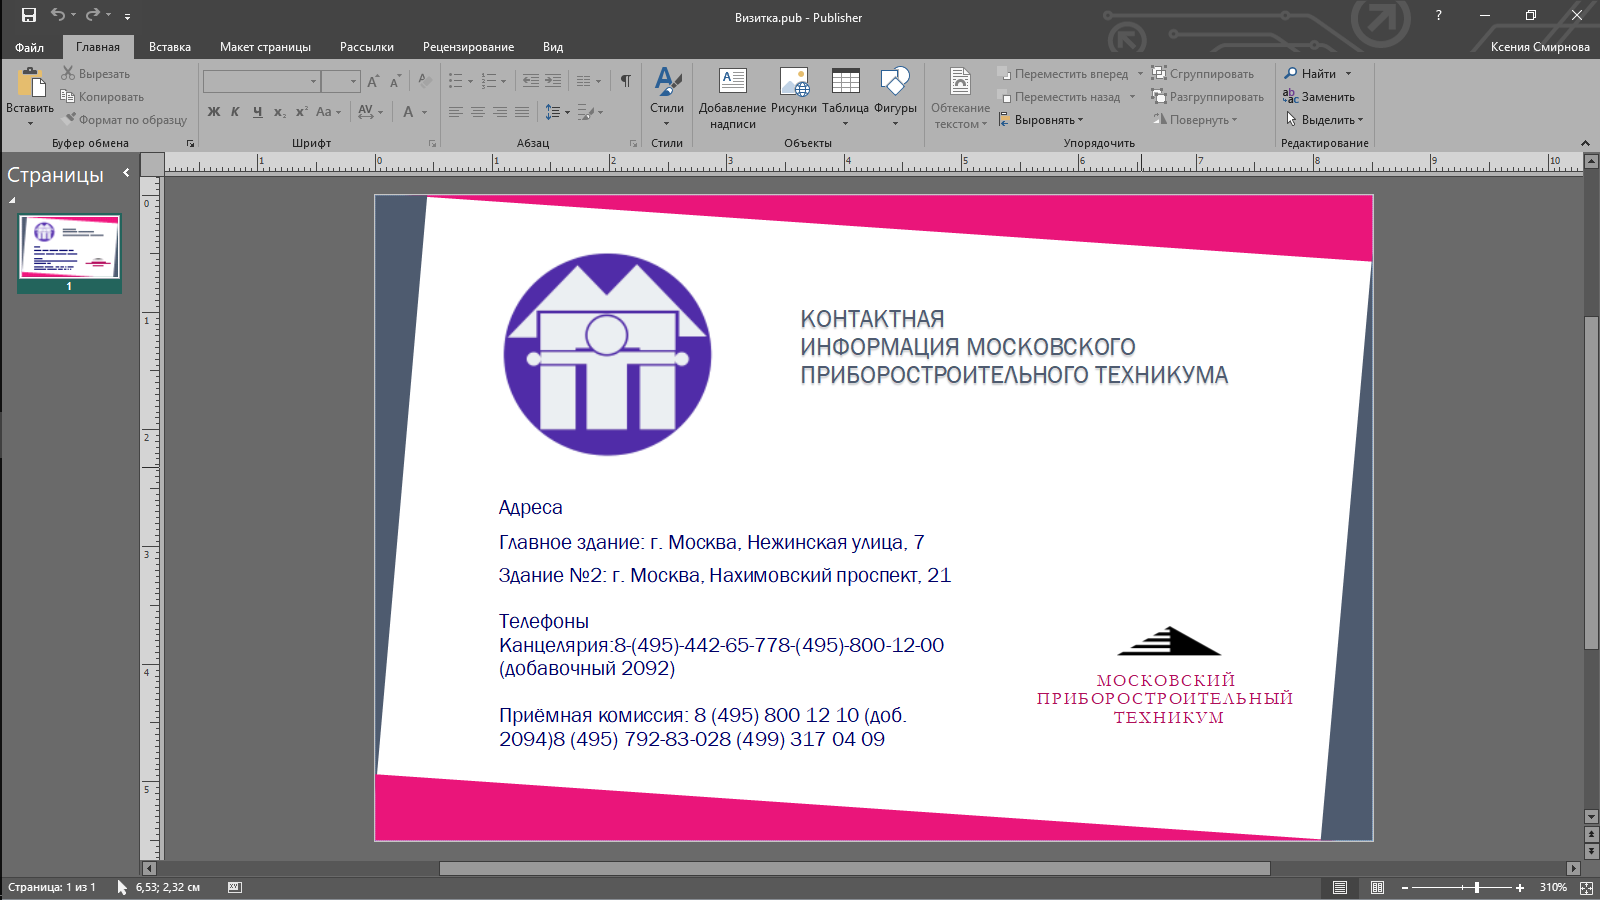
Task: Toggle bold Ж formatting
Action: pos(214,112)
